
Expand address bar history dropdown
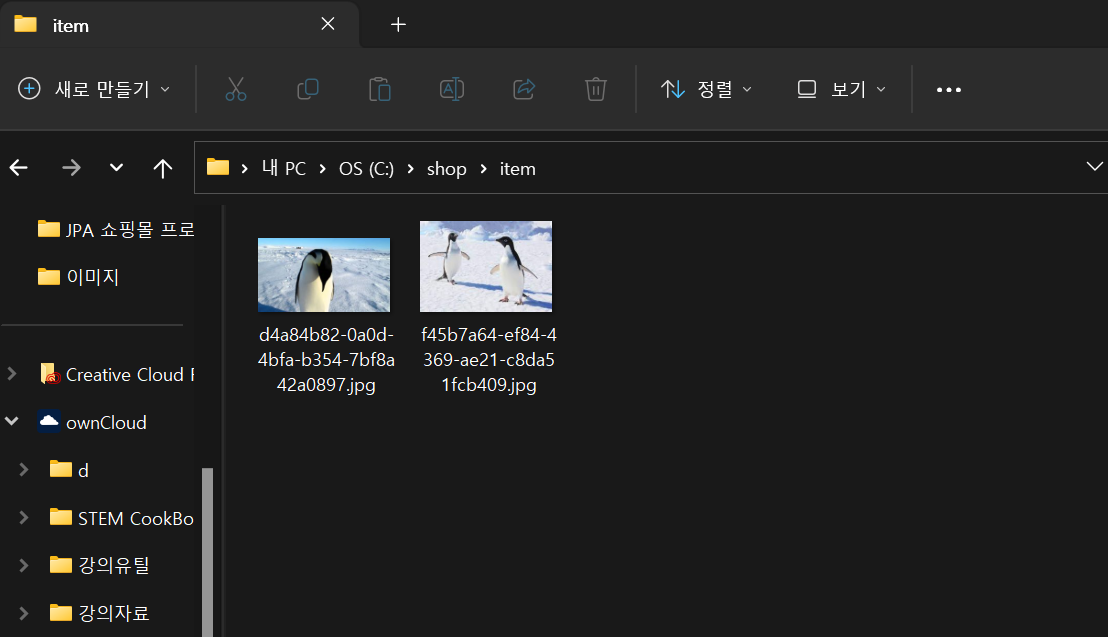pyautogui.click(x=1094, y=167)
